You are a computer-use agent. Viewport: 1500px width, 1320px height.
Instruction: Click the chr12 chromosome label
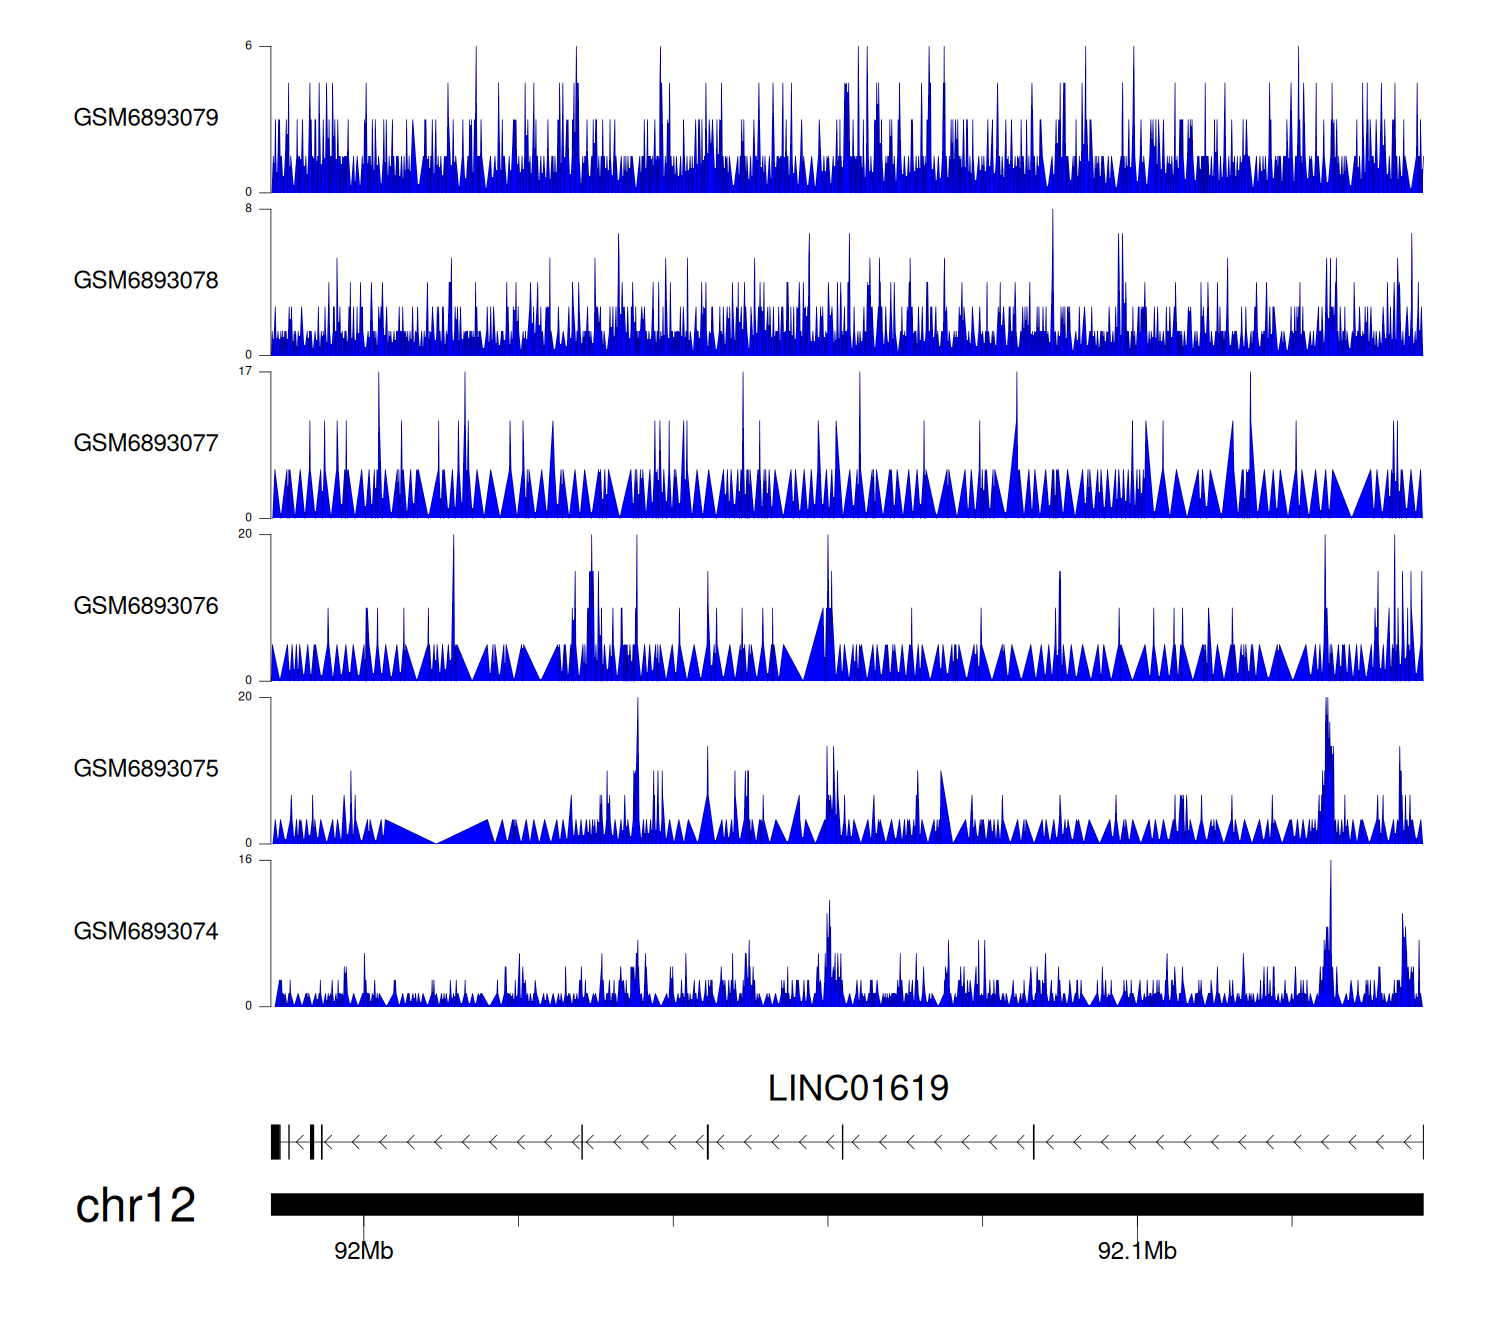coord(136,1205)
